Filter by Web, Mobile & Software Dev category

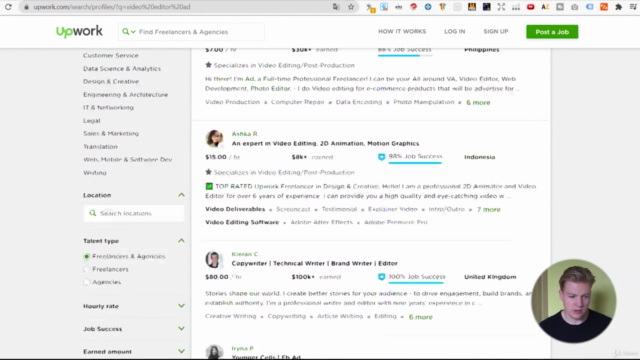[x=127, y=160]
